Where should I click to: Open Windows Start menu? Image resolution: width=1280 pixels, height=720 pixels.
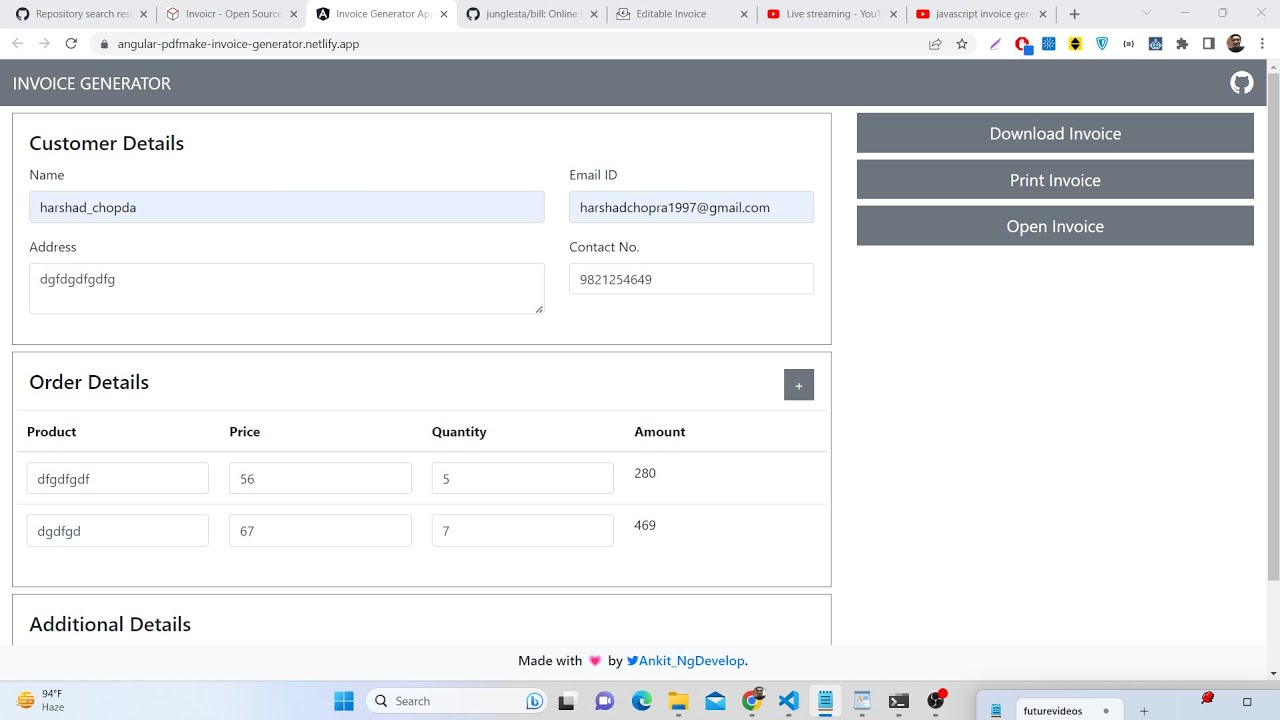(344, 701)
